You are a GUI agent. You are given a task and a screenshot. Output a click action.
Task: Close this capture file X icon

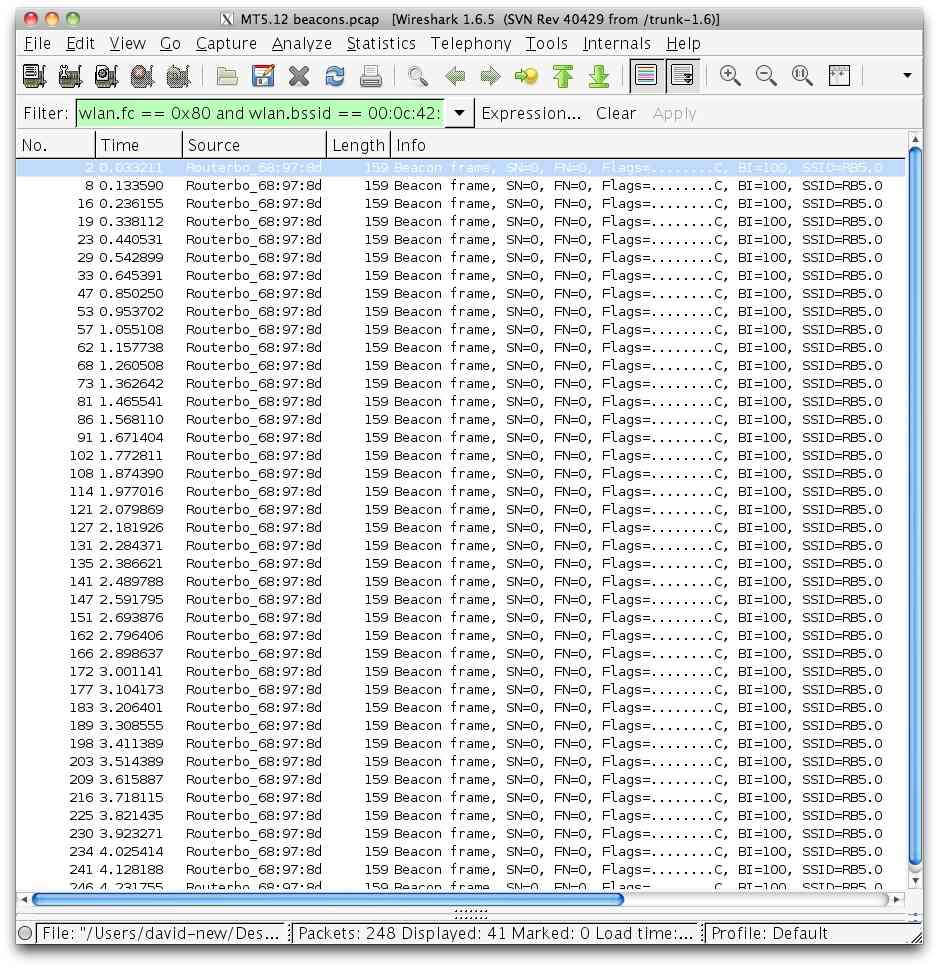click(299, 76)
